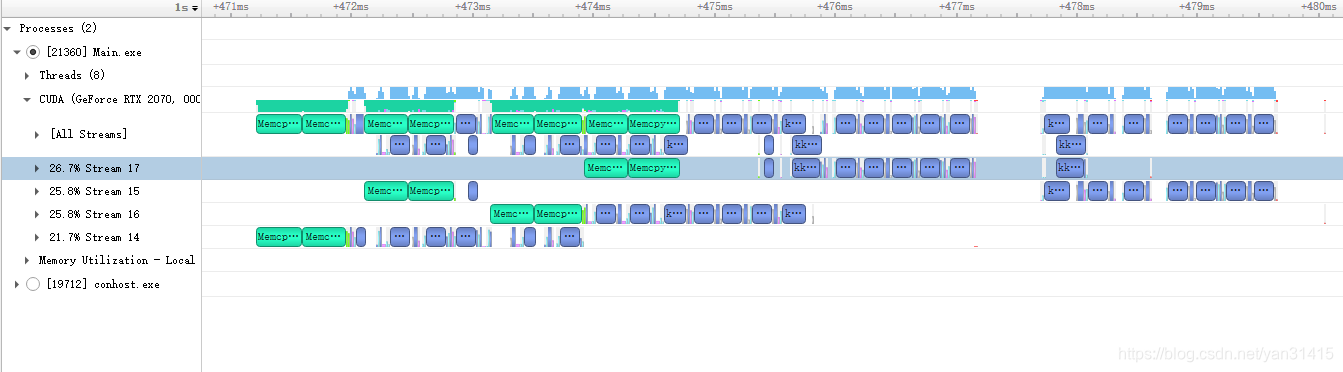
Task: Select the Stream 17 row label
Action: (x=94, y=168)
